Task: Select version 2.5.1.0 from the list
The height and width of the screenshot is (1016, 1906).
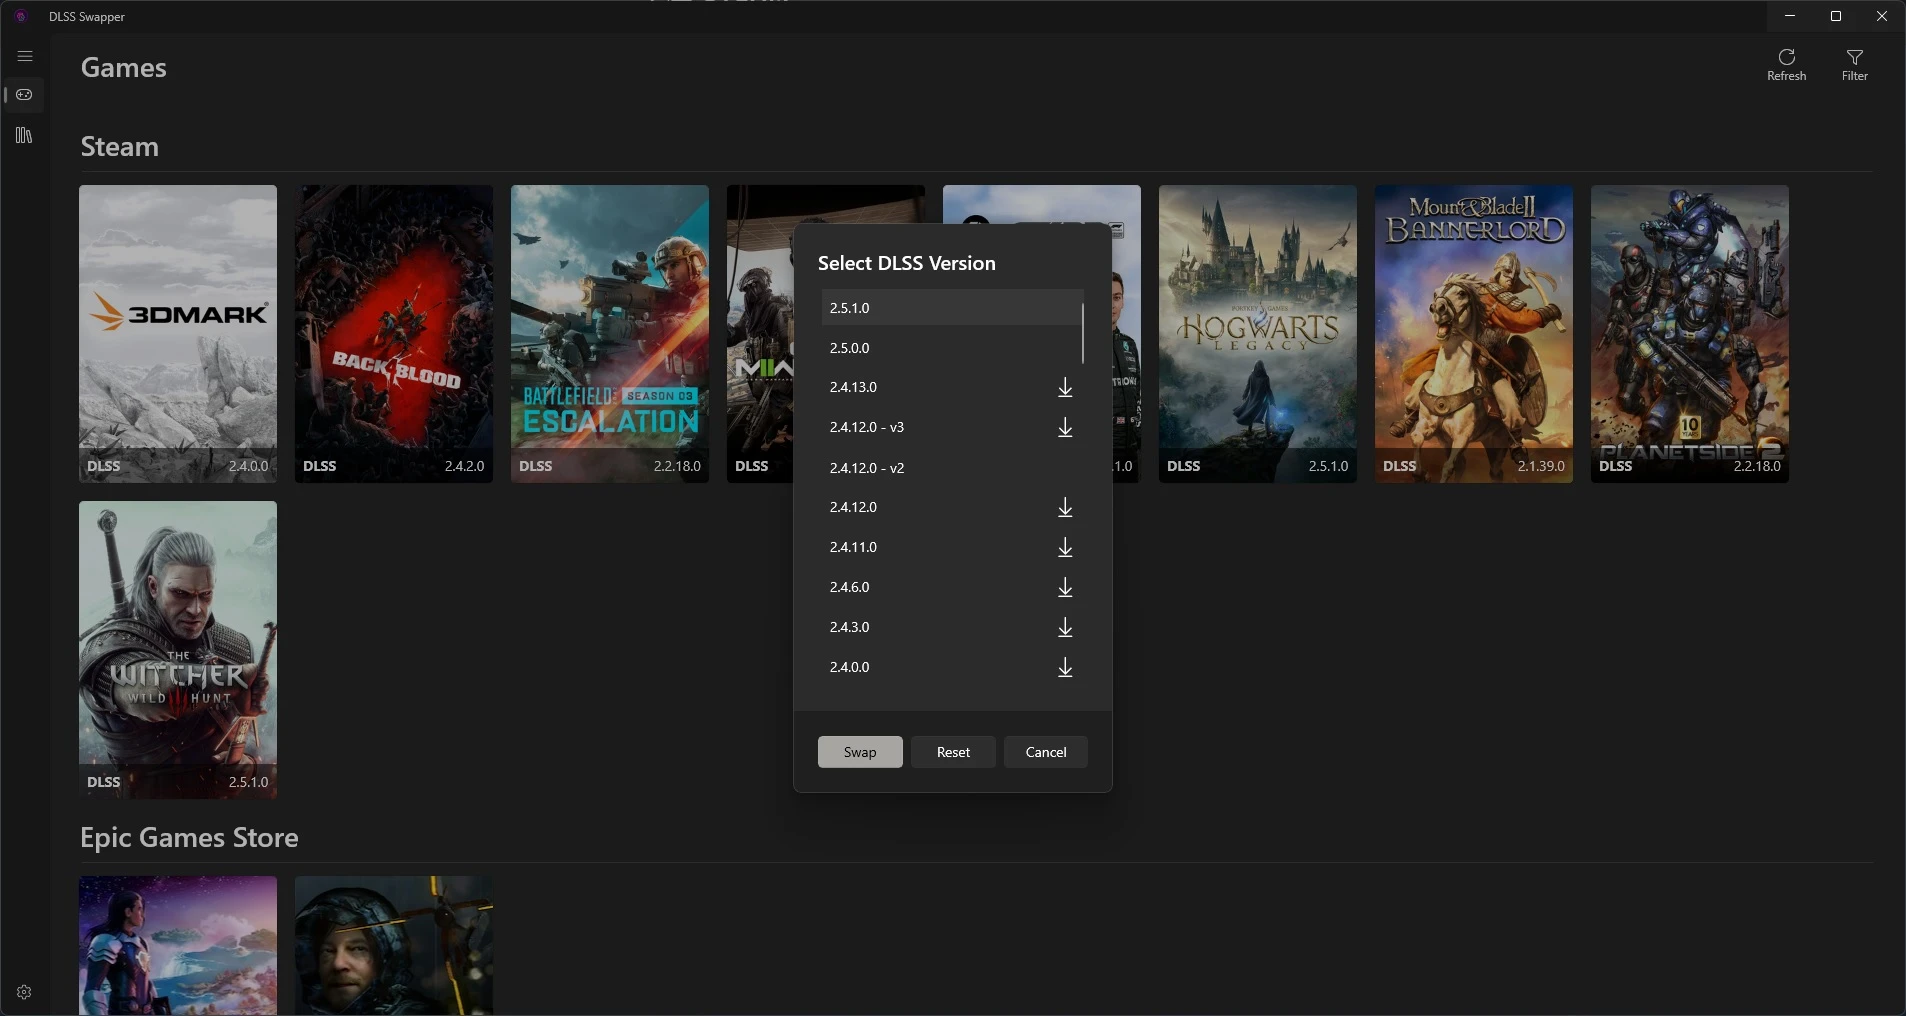Action: pyautogui.click(x=930, y=307)
